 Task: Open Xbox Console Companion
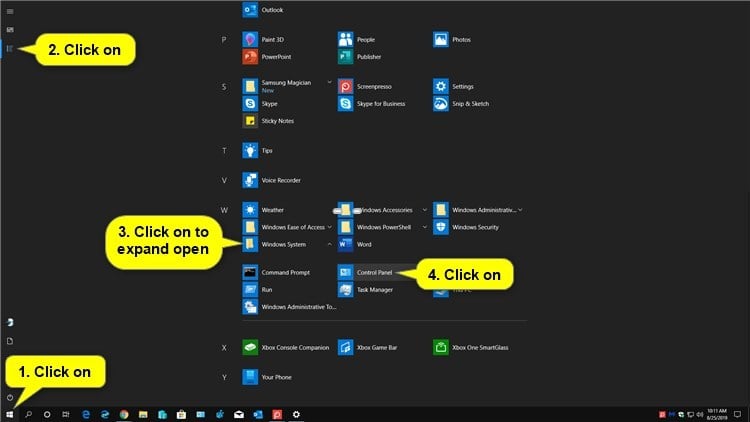click(286, 347)
